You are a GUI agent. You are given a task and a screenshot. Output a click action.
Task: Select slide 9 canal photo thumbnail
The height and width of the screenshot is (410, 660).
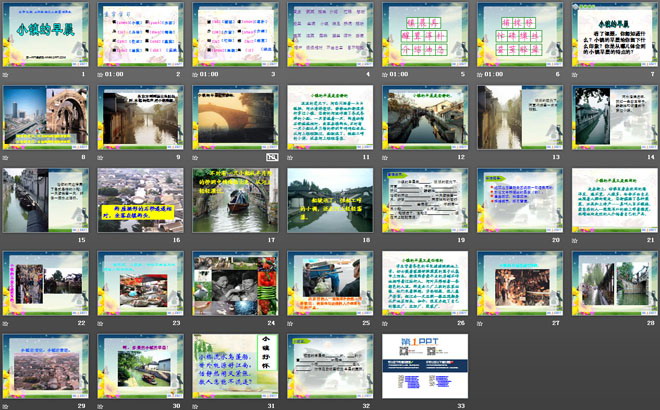[141, 117]
